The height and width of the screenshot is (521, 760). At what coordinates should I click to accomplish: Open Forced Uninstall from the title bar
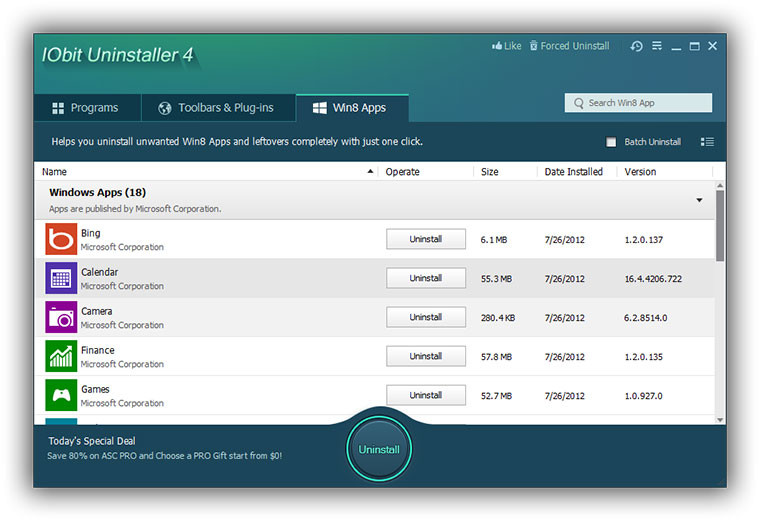click(569, 46)
